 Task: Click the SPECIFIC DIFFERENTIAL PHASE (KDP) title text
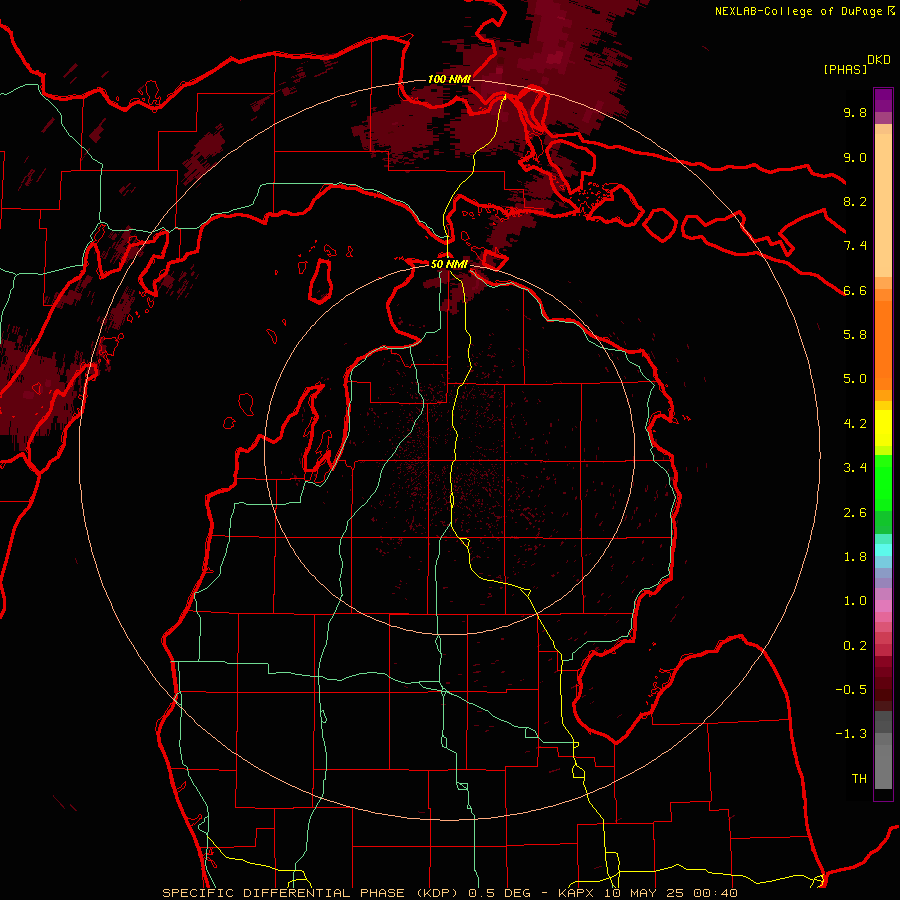pos(313,893)
